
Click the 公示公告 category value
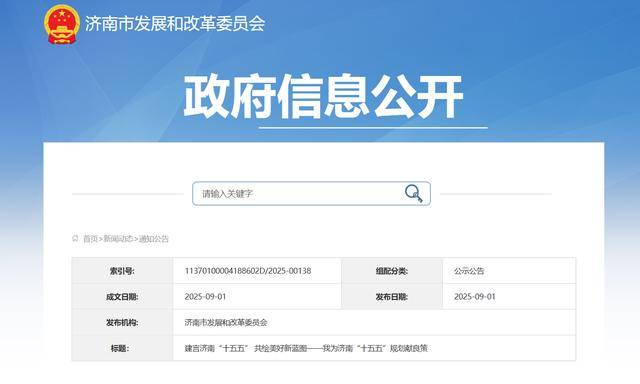click(469, 271)
